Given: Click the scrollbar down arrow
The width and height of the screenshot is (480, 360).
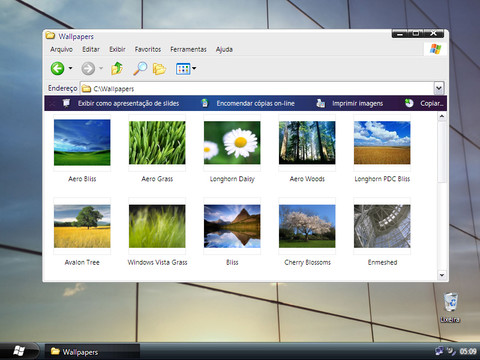Looking at the screenshot, I should [442, 275].
